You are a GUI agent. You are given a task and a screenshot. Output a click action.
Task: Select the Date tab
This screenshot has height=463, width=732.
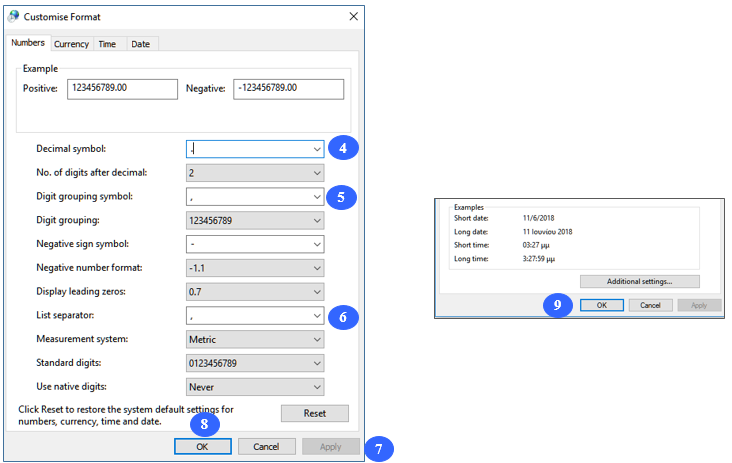coord(140,44)
